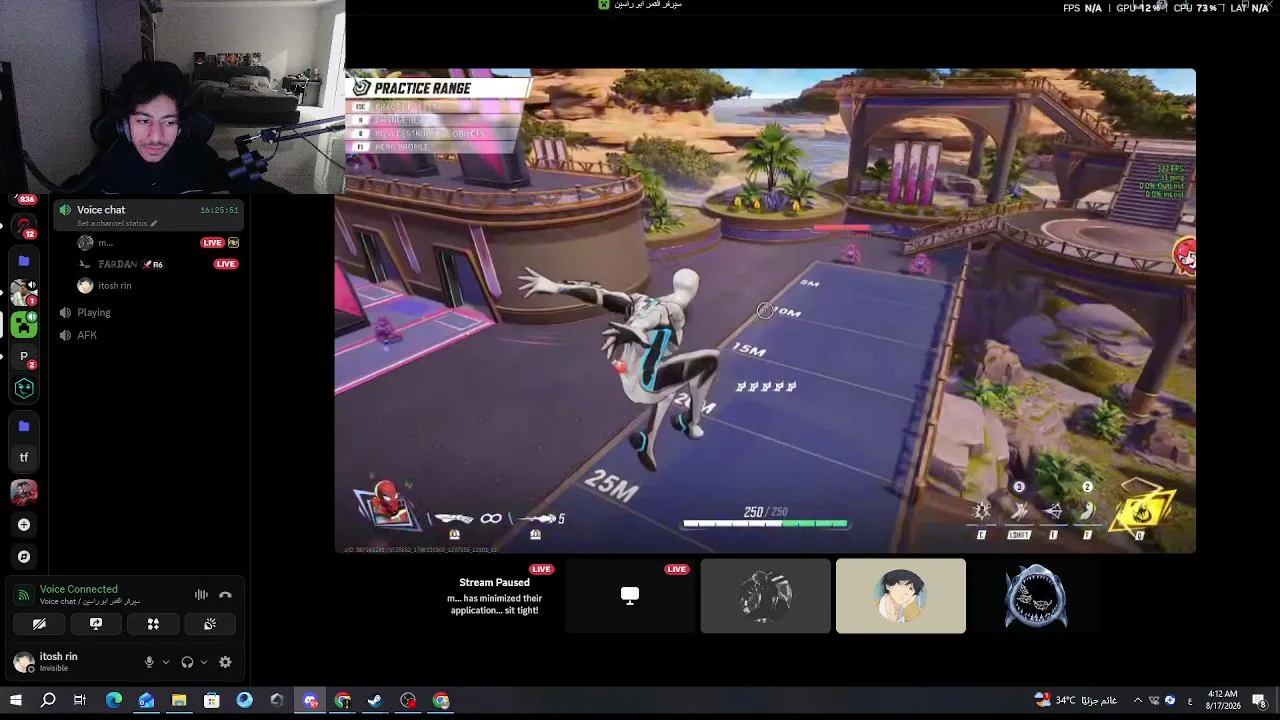Image resolution: width=1280 pixels, height=720 pixels.
Task: Start an activity button
Action: click(x=153, y=624)
